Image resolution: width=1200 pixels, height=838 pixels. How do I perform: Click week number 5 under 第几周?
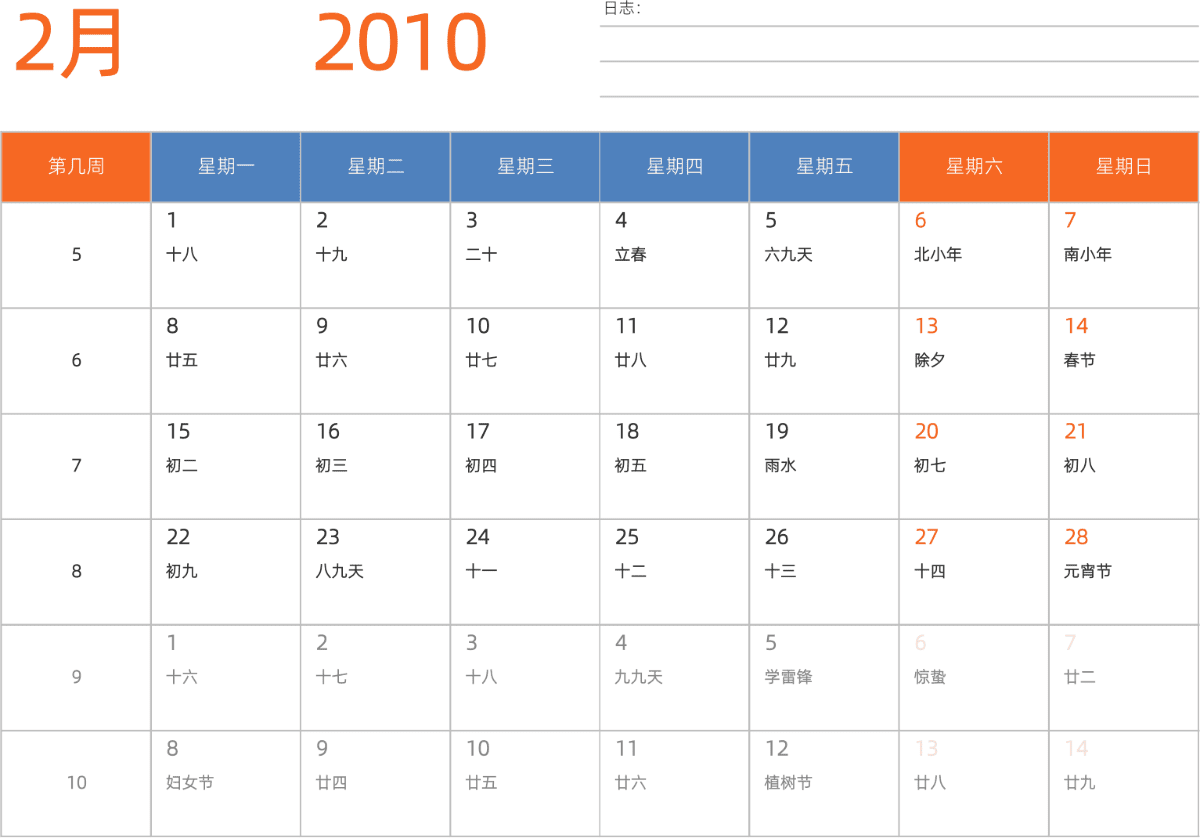76,255
